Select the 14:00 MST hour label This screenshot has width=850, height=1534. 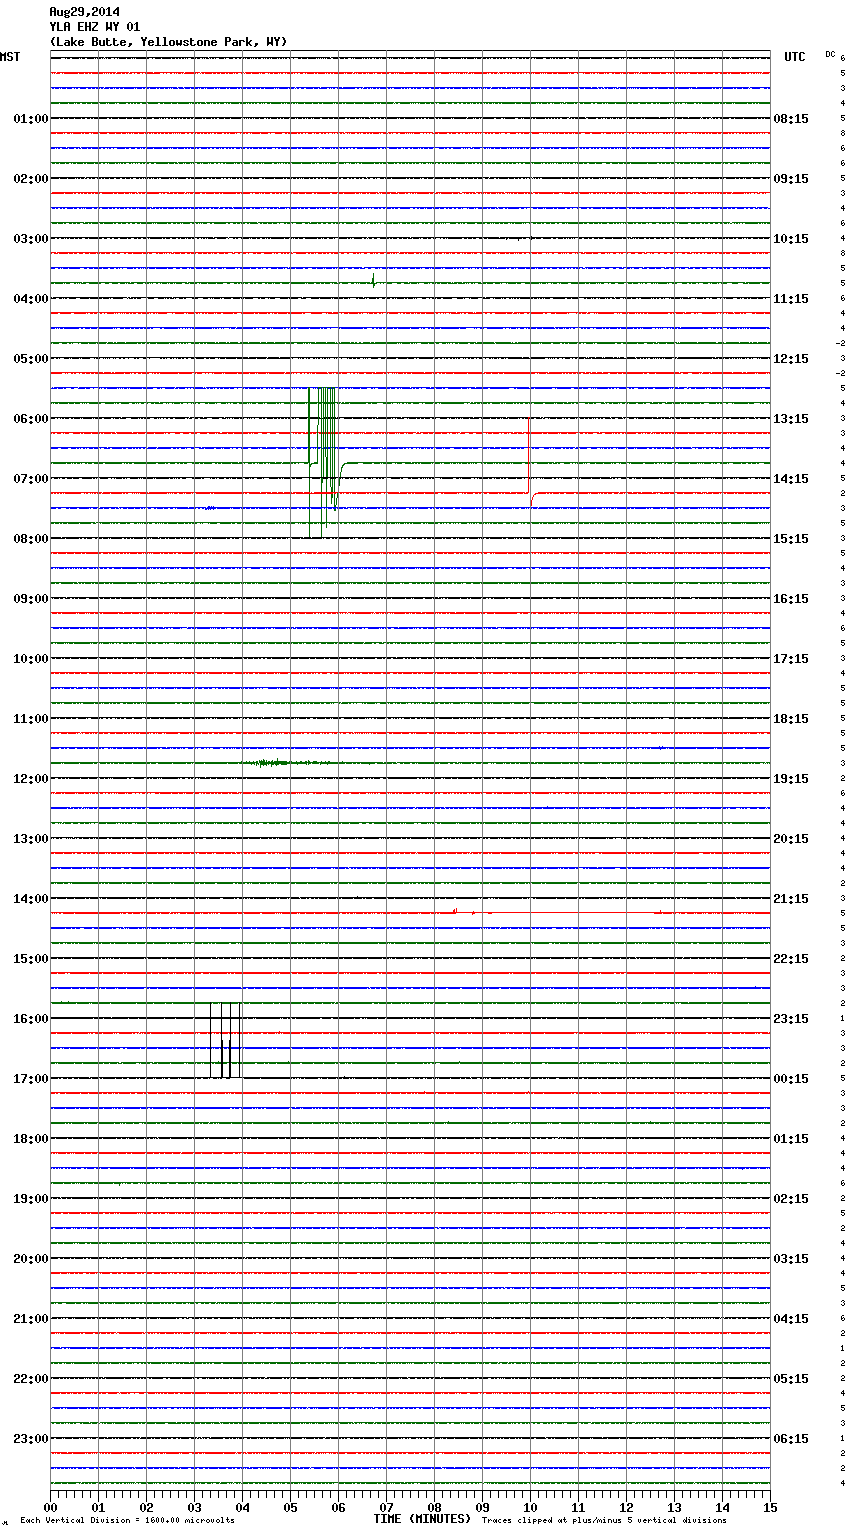pos(31,899)
